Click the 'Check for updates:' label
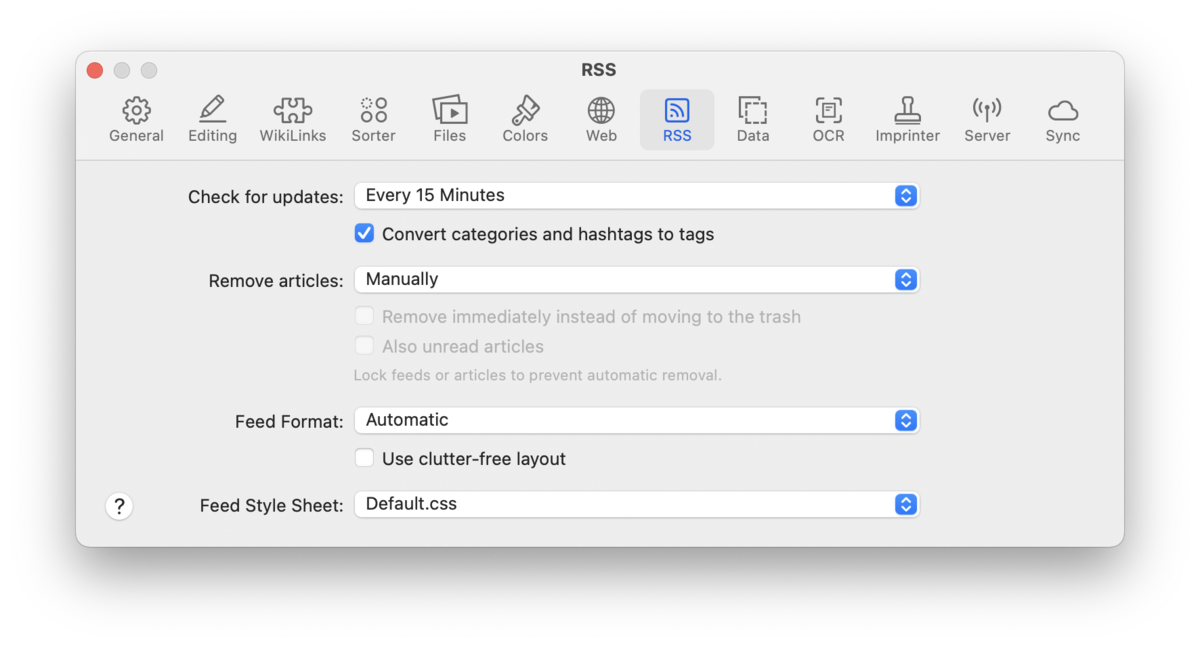 265,197
